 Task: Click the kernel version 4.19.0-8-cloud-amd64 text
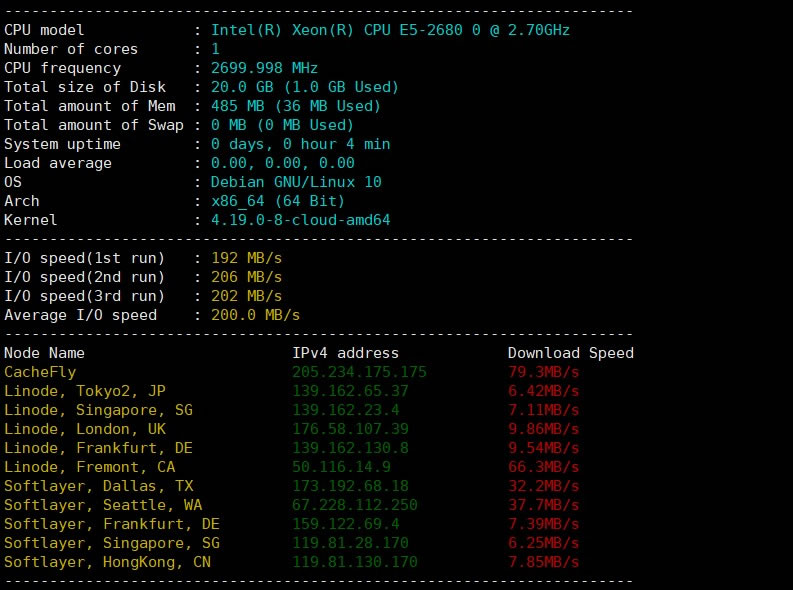[300, 220]
